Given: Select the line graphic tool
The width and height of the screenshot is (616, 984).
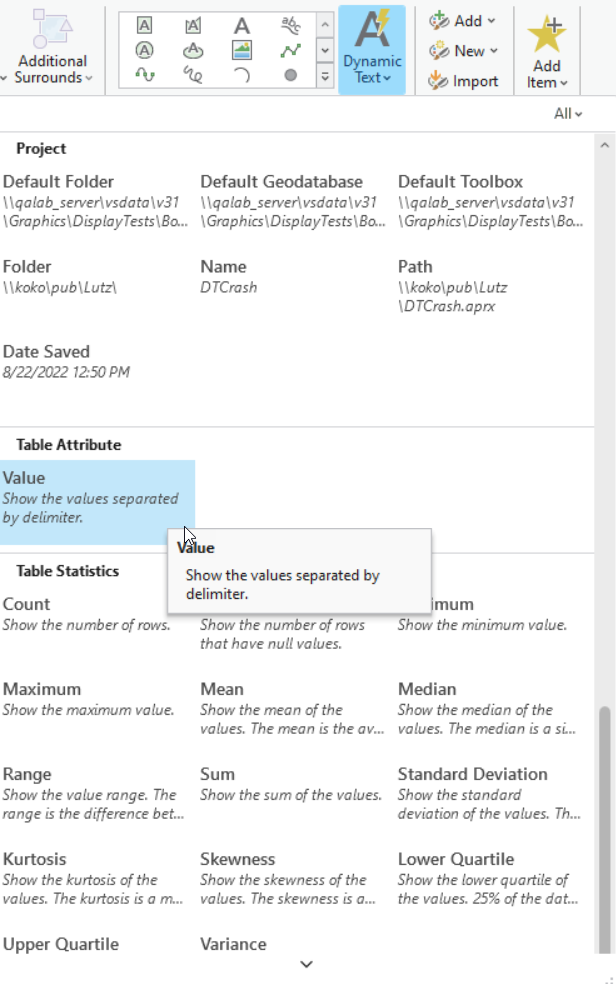Looking at the screenshot, I should pos(290,50).
